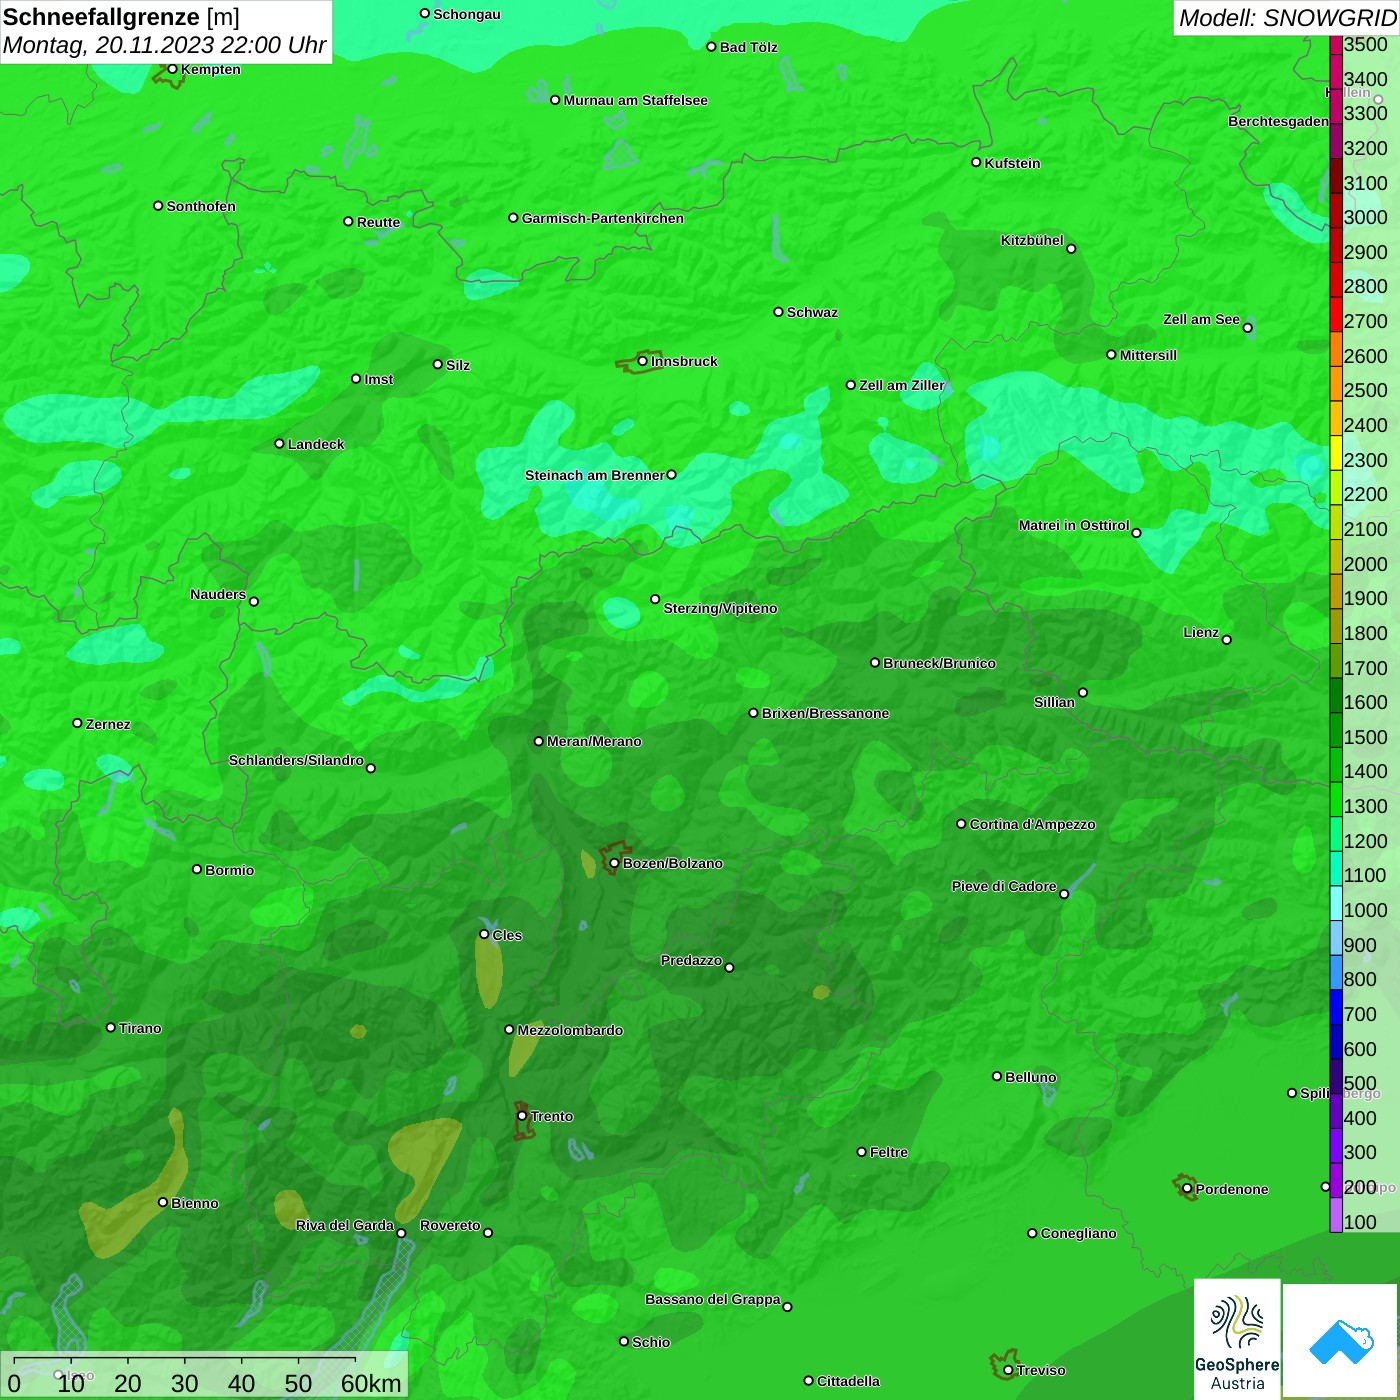Click the 'Zell am Ziller' label

902,385
